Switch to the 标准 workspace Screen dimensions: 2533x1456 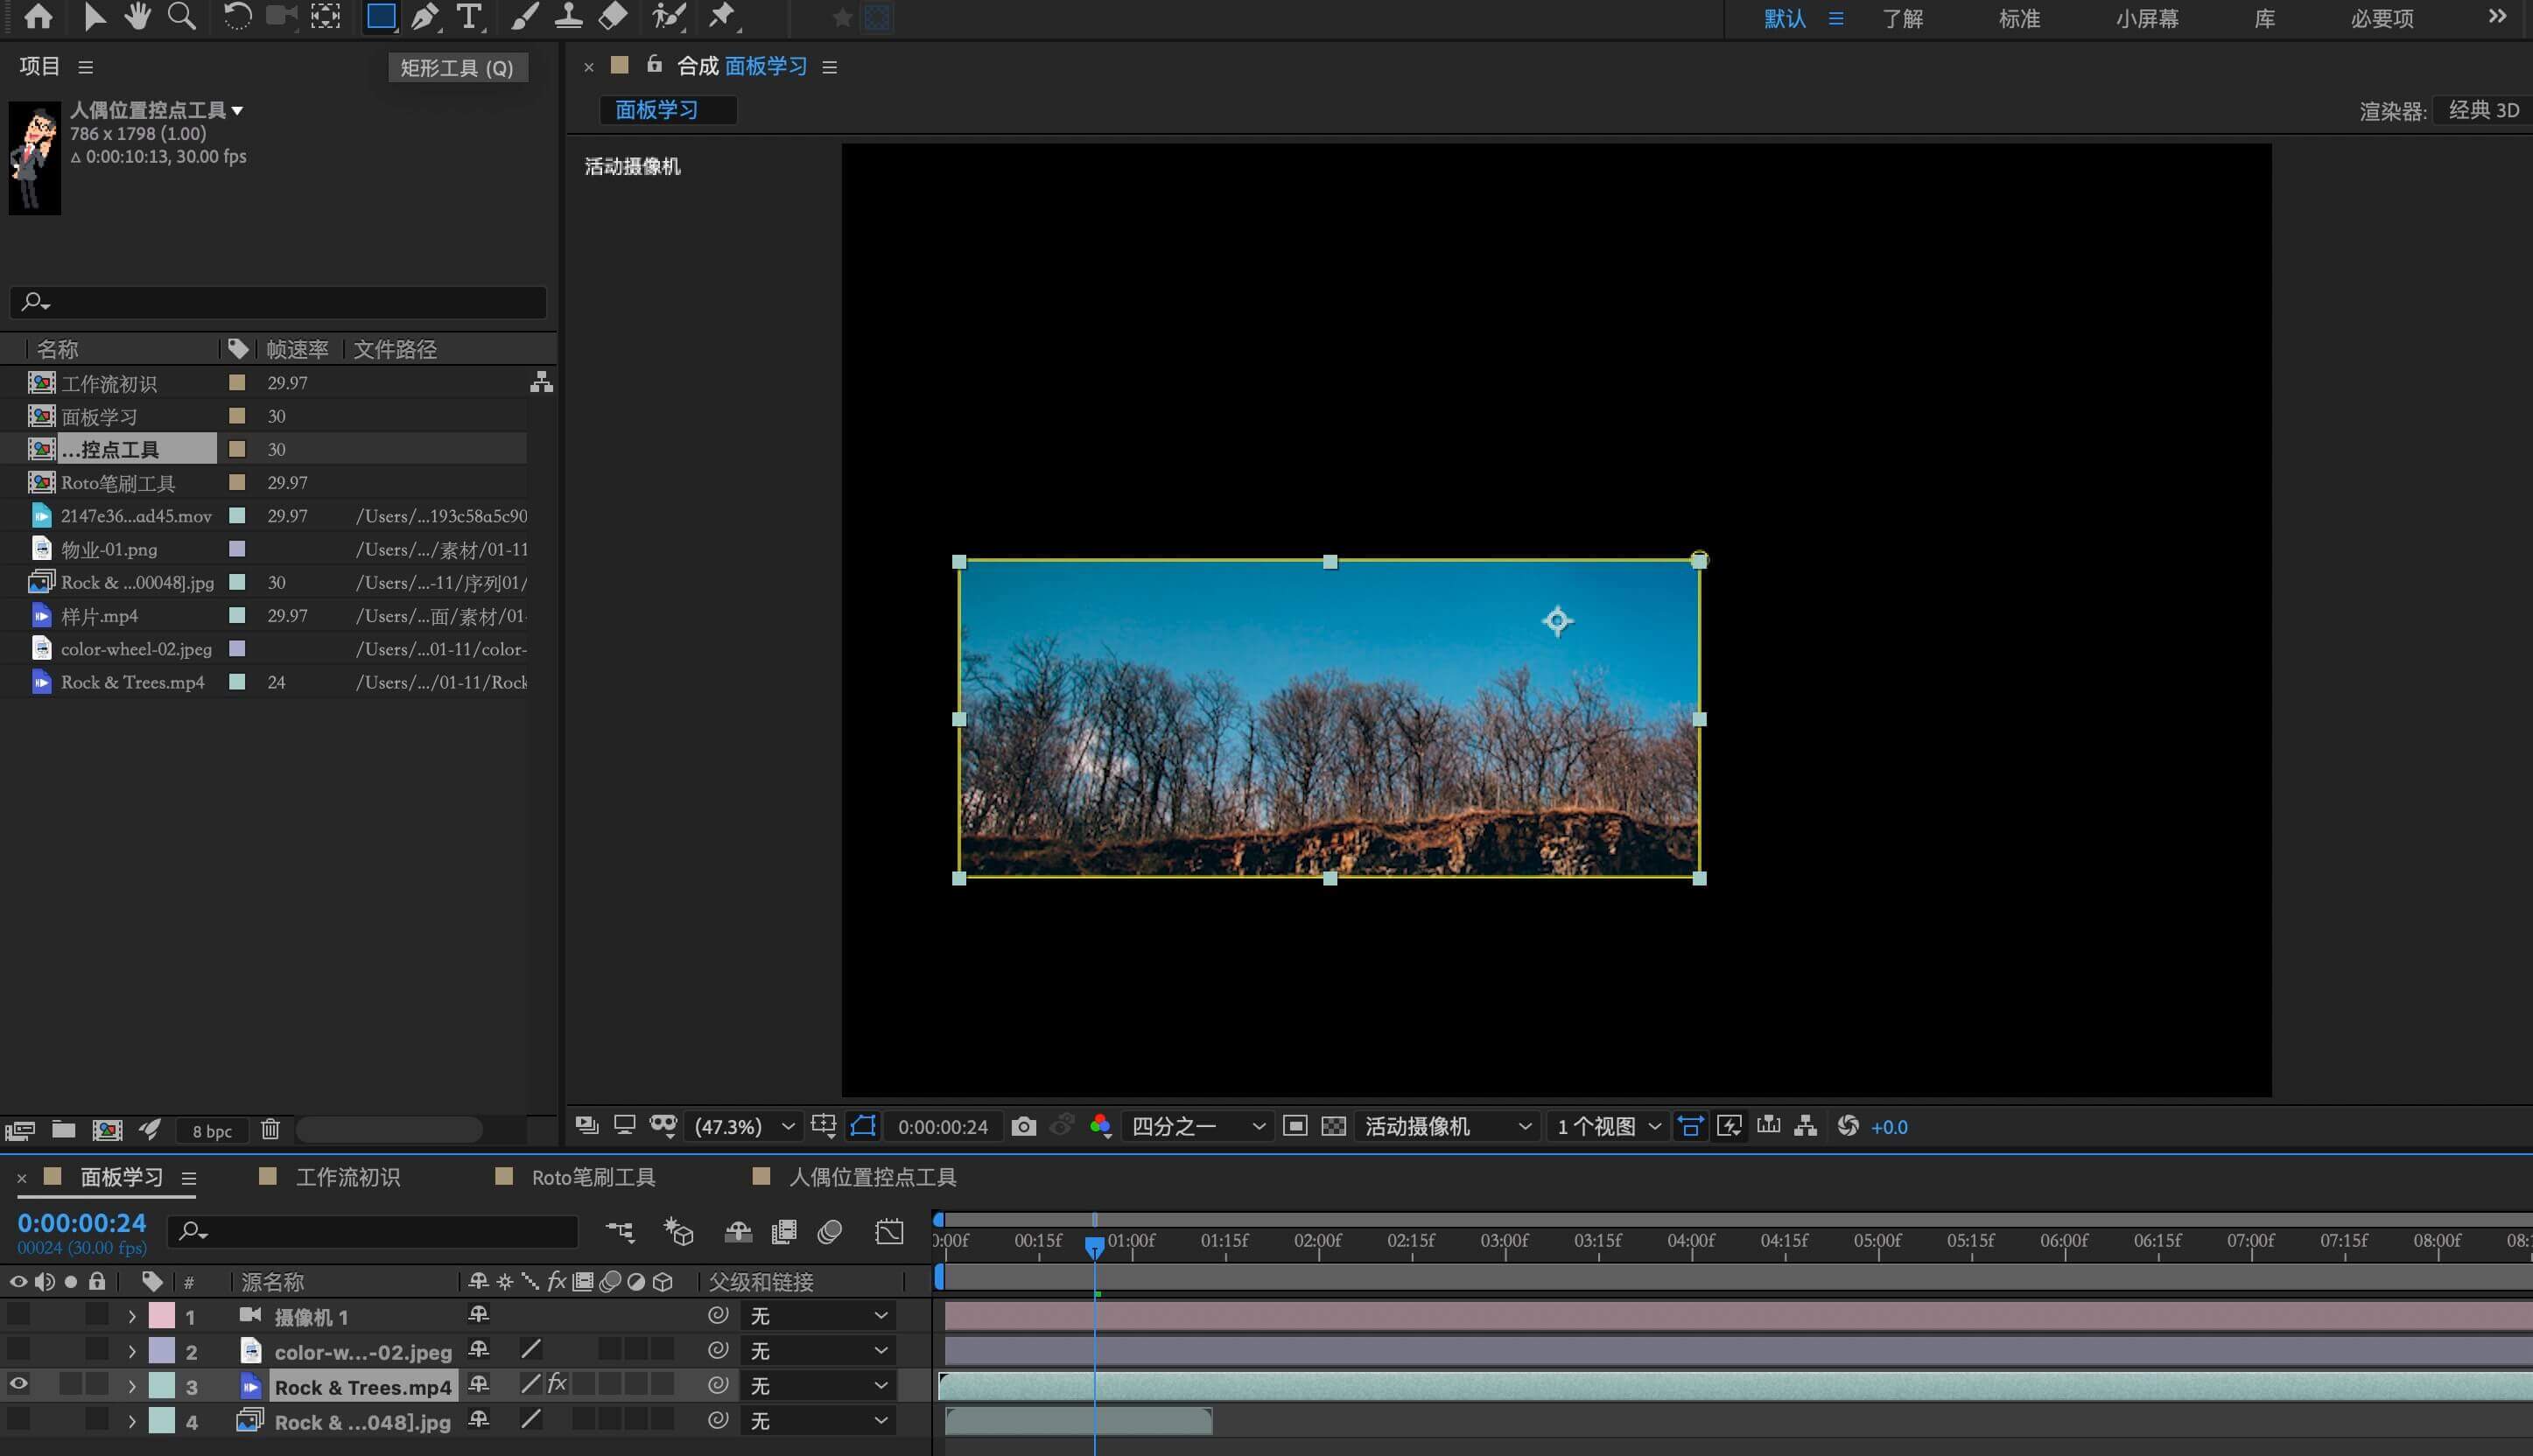point(2018,18)
